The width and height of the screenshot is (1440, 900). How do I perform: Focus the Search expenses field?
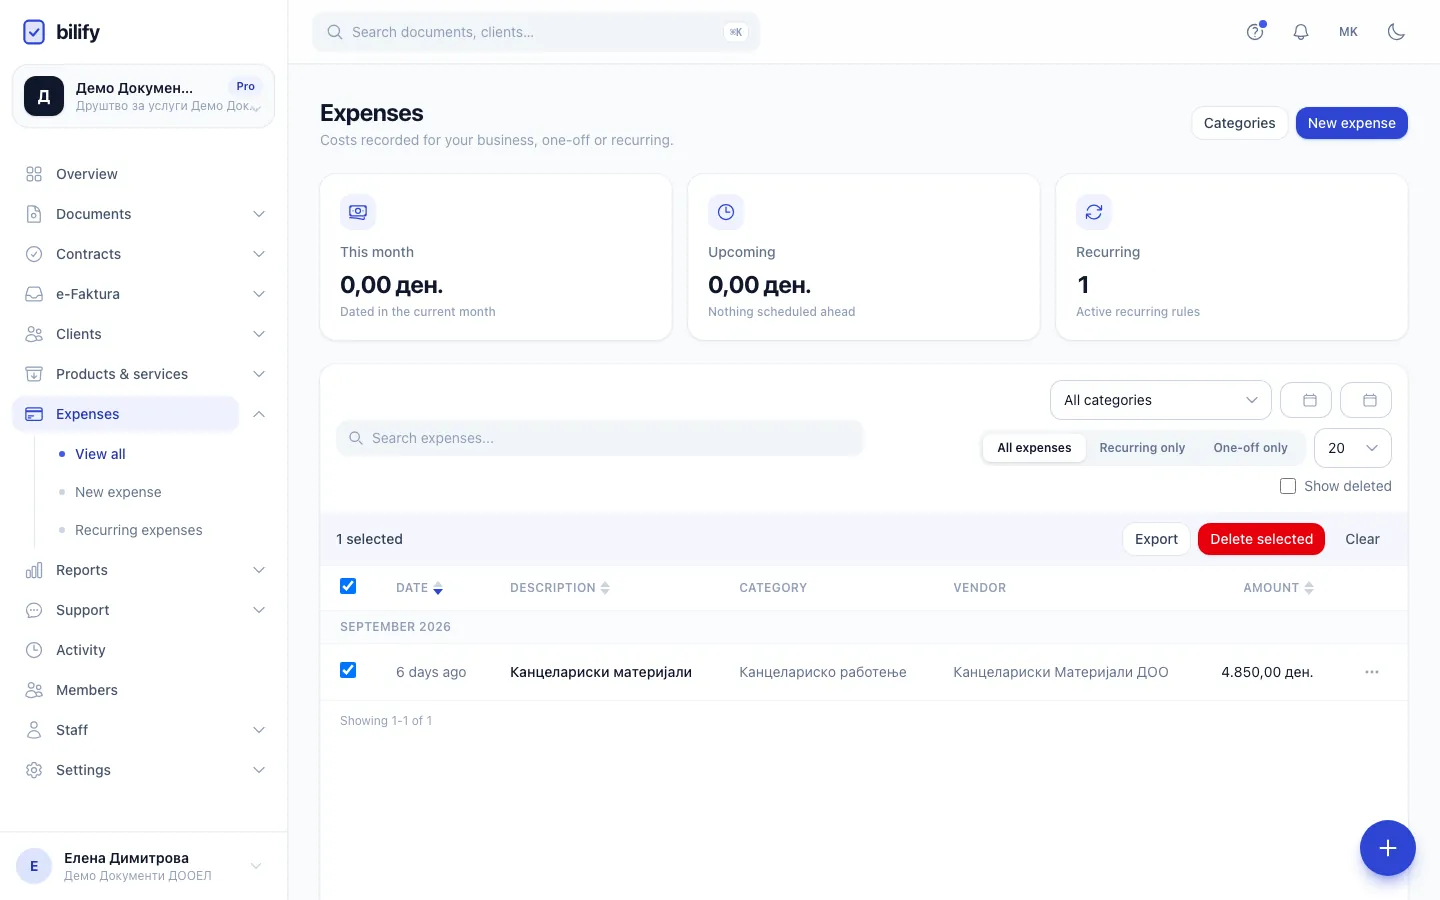600,438
